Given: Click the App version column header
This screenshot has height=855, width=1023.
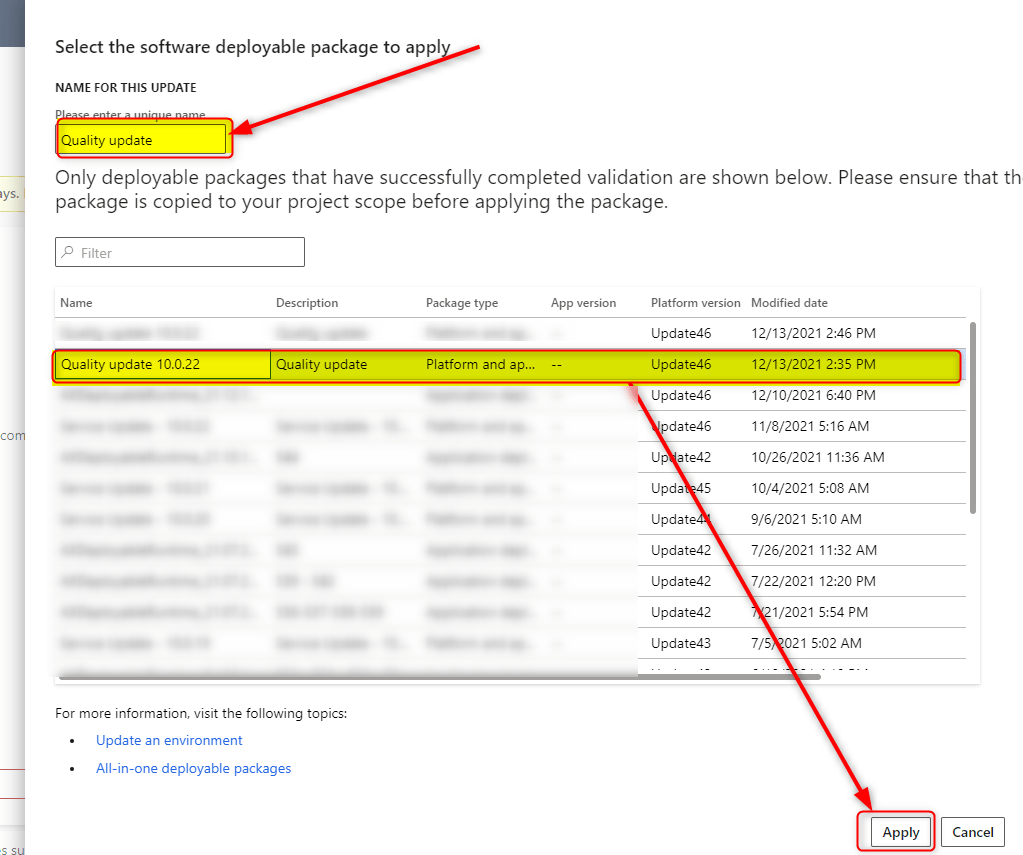Looking at the screenshot, I should [583, 303].
